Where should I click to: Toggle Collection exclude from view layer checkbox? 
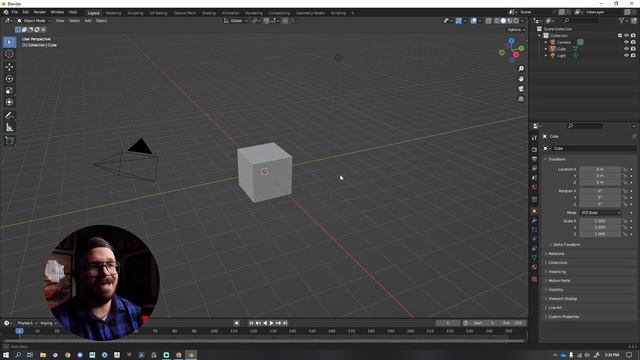[x=620, y=36]
